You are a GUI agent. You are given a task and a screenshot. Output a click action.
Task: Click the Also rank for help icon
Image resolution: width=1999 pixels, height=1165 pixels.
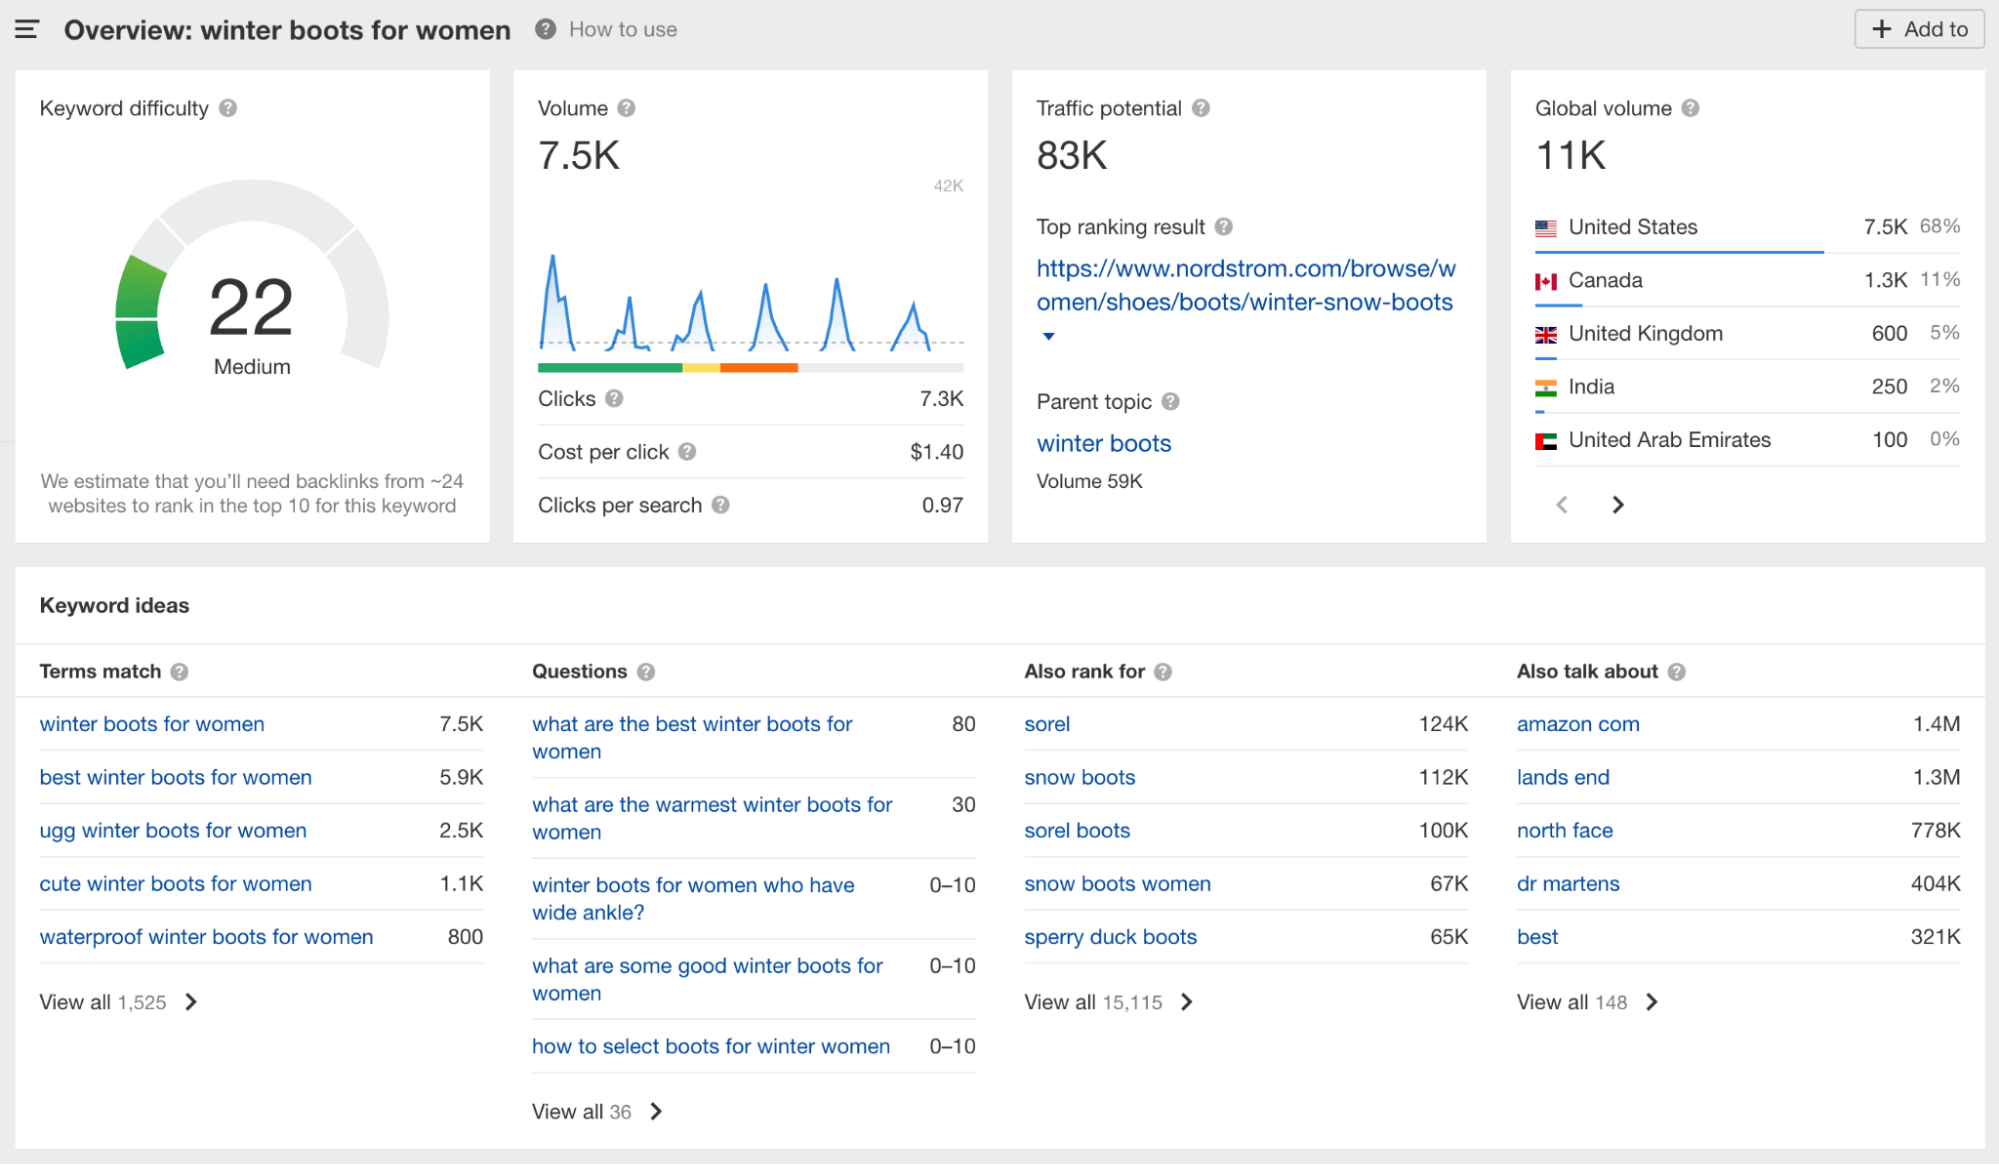[1163, 672]
